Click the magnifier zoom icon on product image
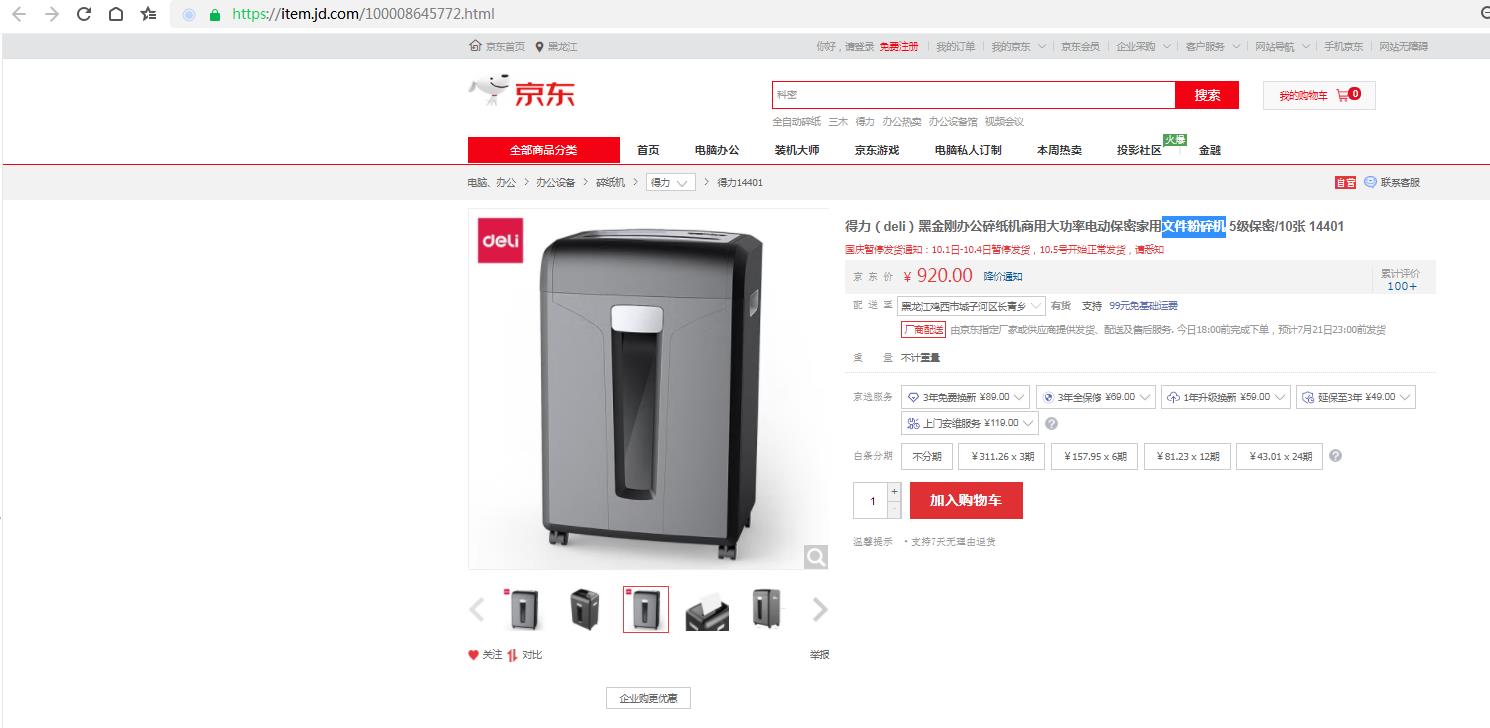Screen dimensions: 1490x728 [x=816, y=557]
